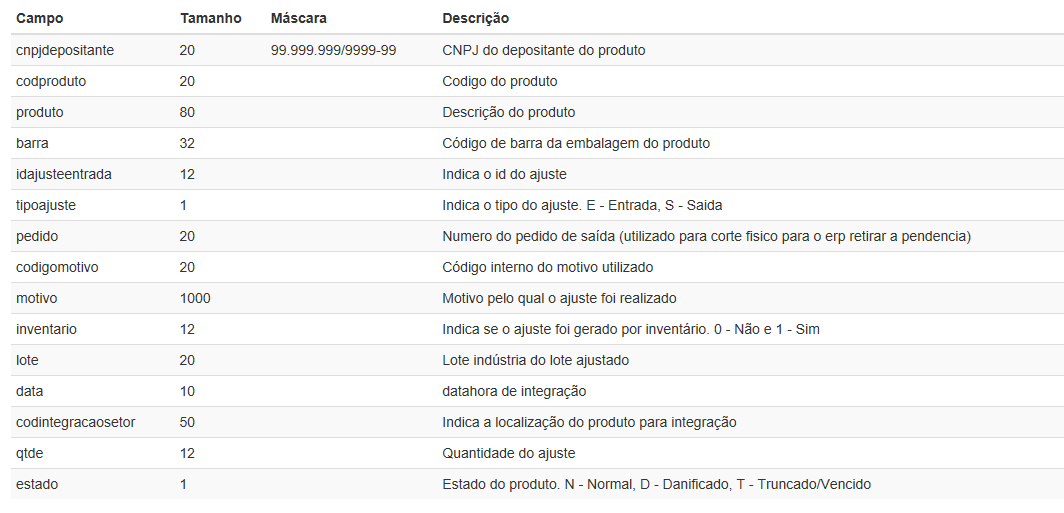Select the codintegracaosetor field name
This screenshot has width=1064, height=513.
[76, 422]
